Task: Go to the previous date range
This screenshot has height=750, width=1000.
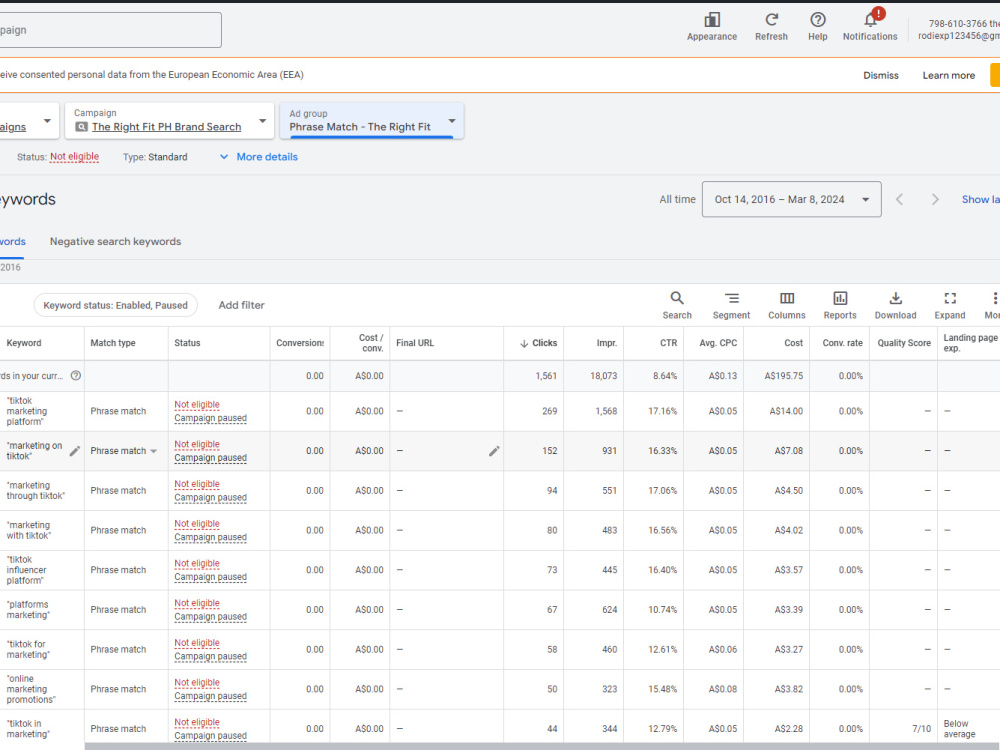Action: point(900,200)
